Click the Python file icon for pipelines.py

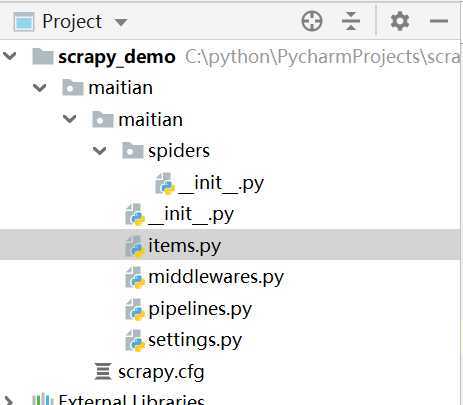point(135,309)
